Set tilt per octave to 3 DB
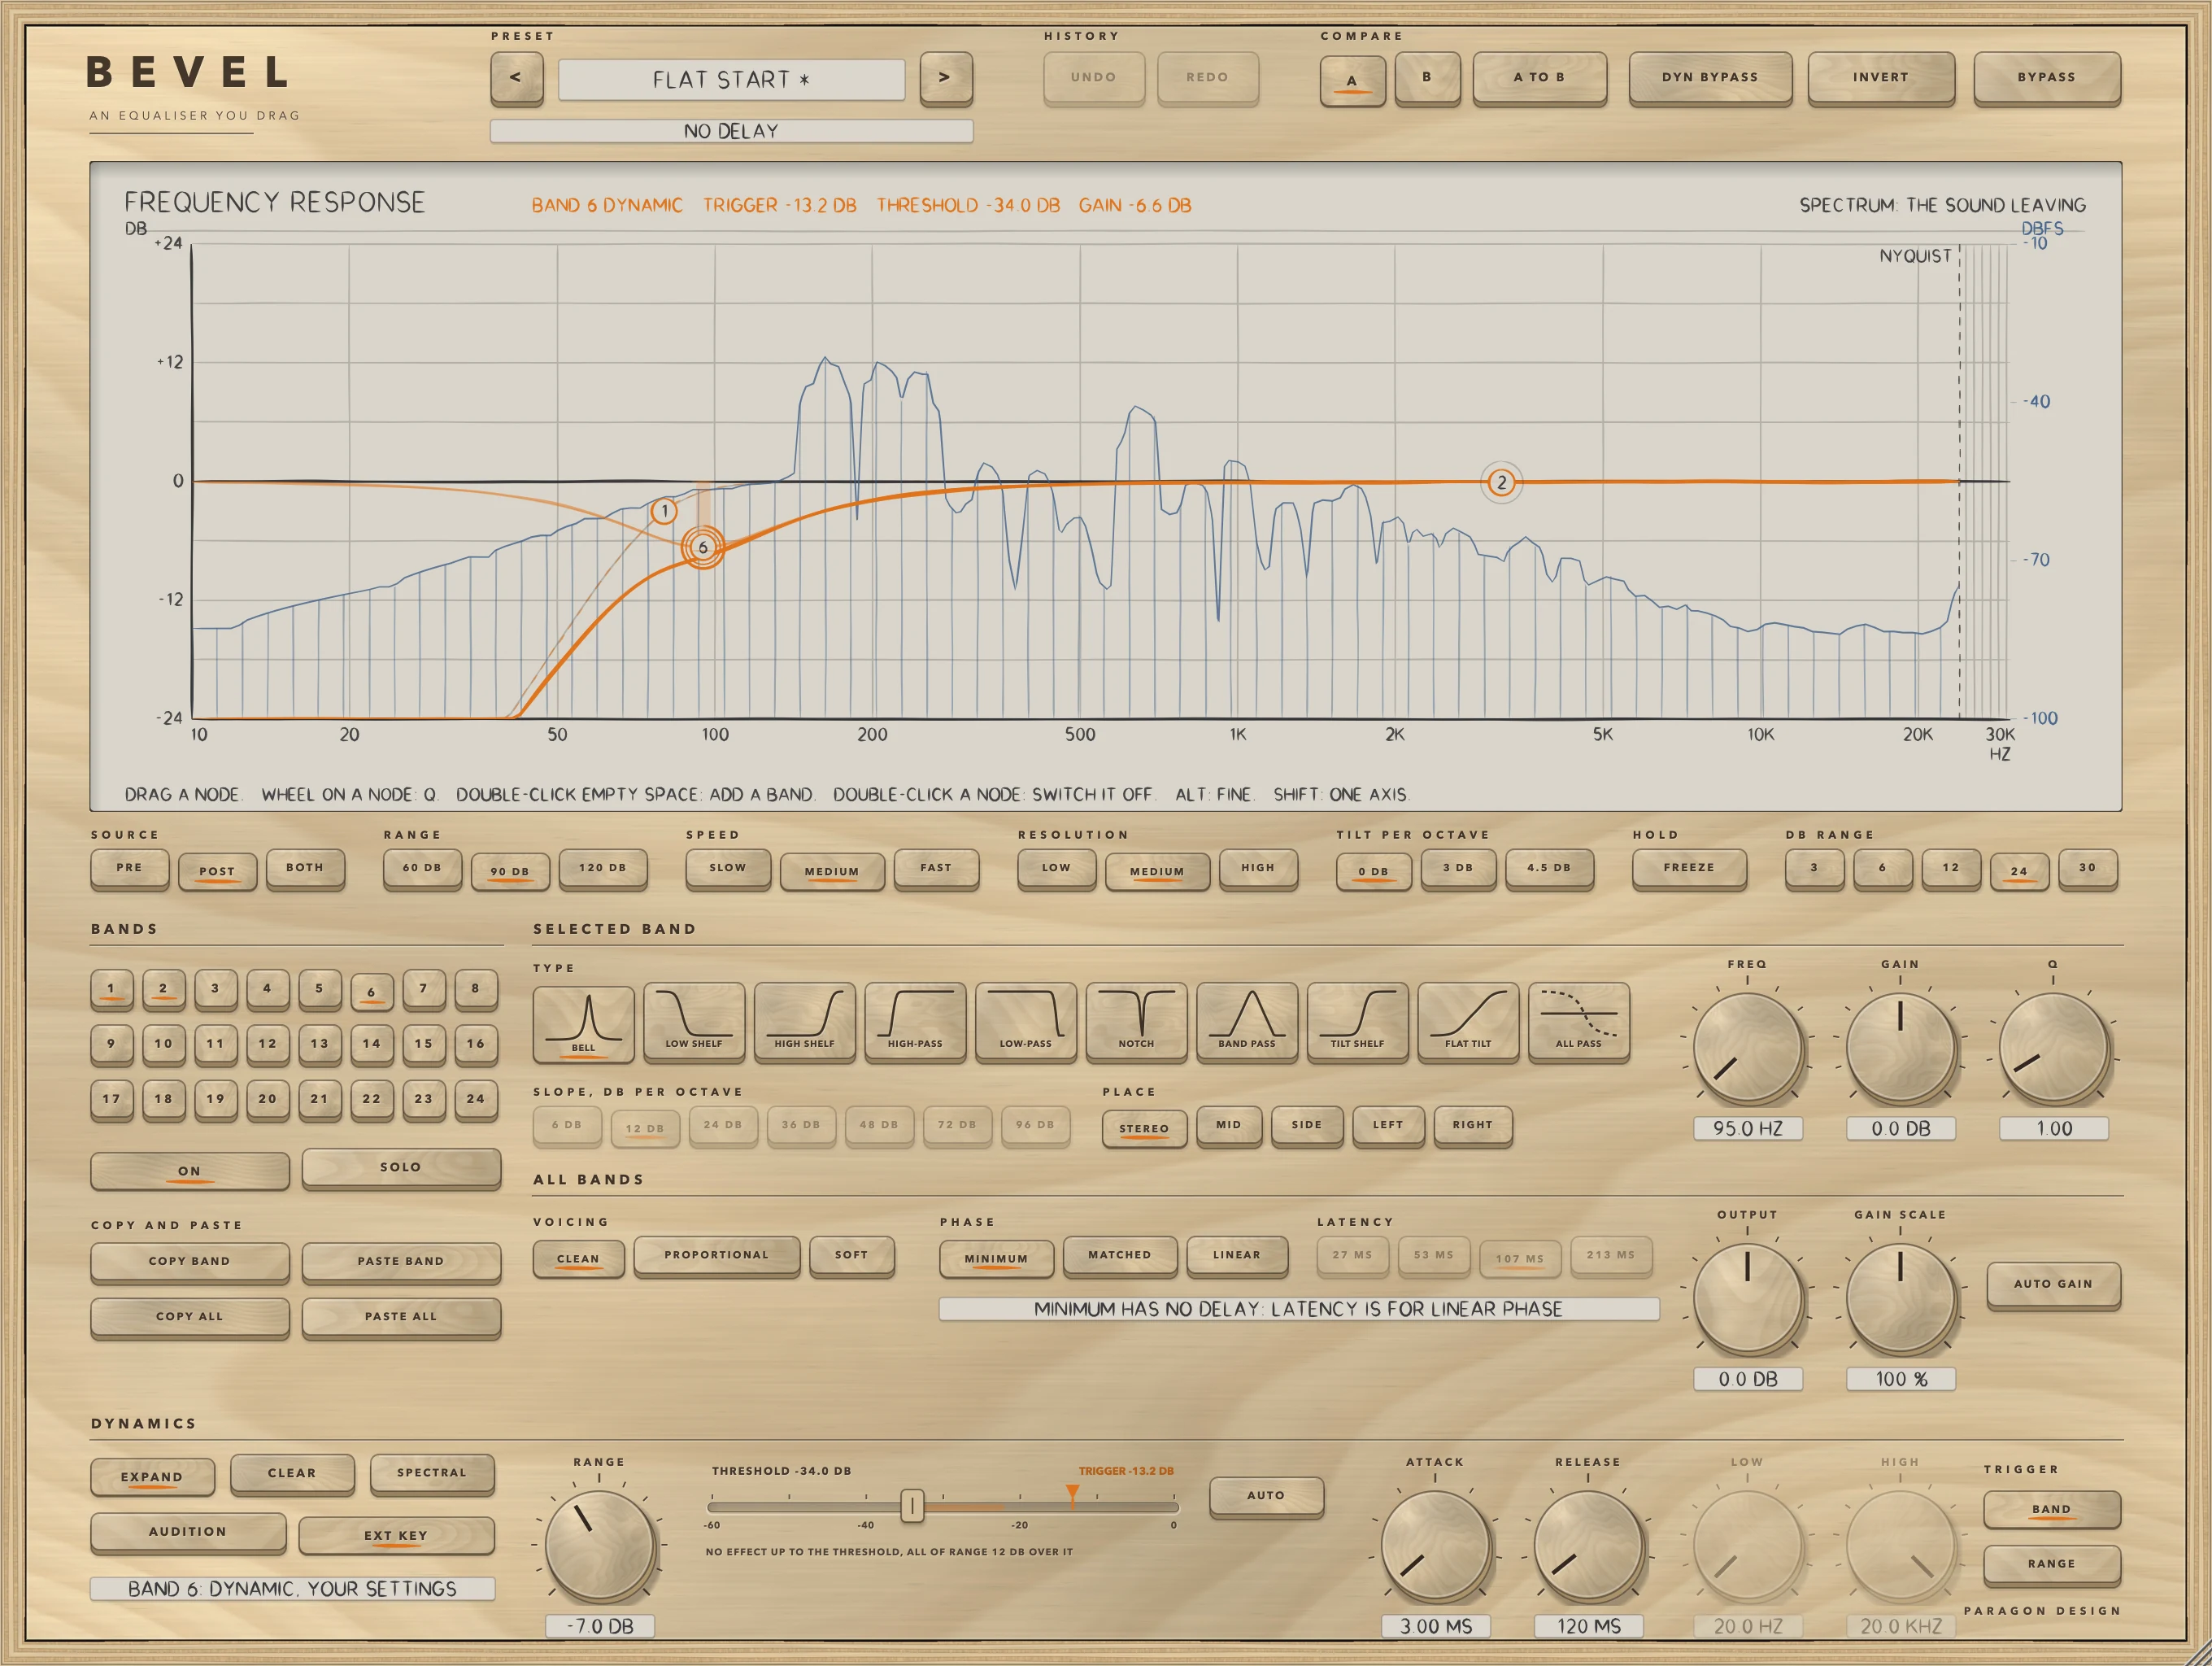This screenshot has width=2212, height=1666. click(x=1457, y=868)
